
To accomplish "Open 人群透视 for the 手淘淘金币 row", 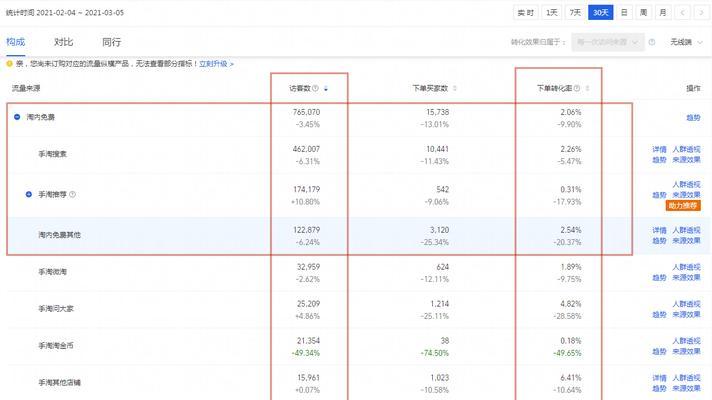I will click(686, 341).
